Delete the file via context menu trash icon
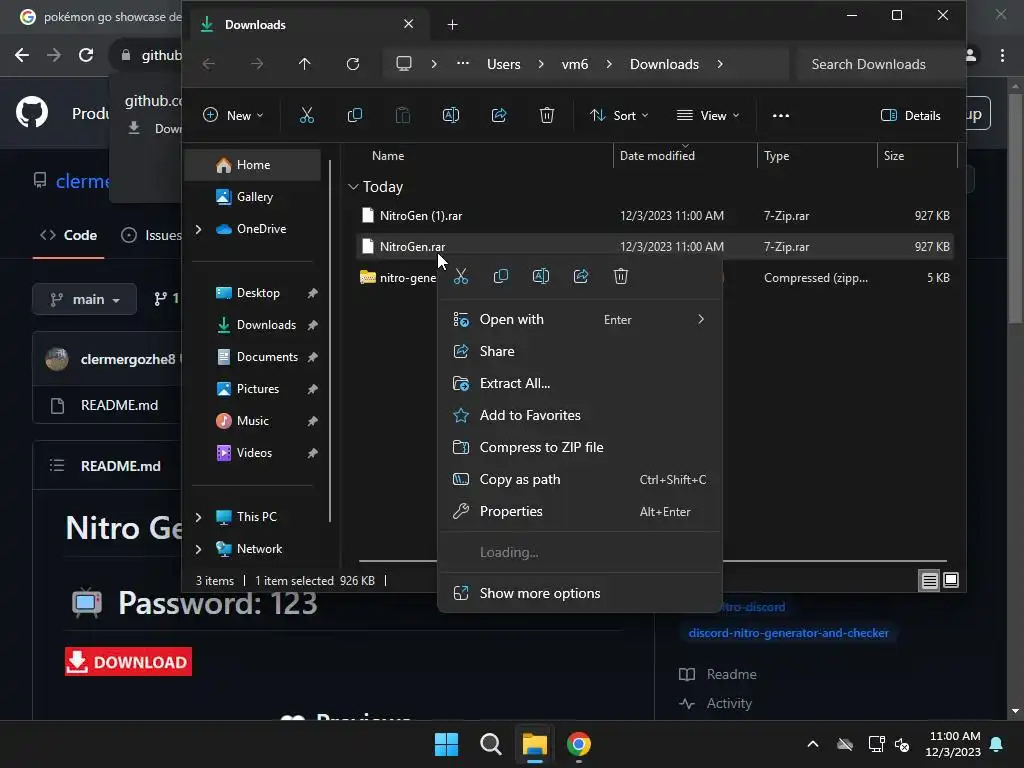 pos(620,276)
